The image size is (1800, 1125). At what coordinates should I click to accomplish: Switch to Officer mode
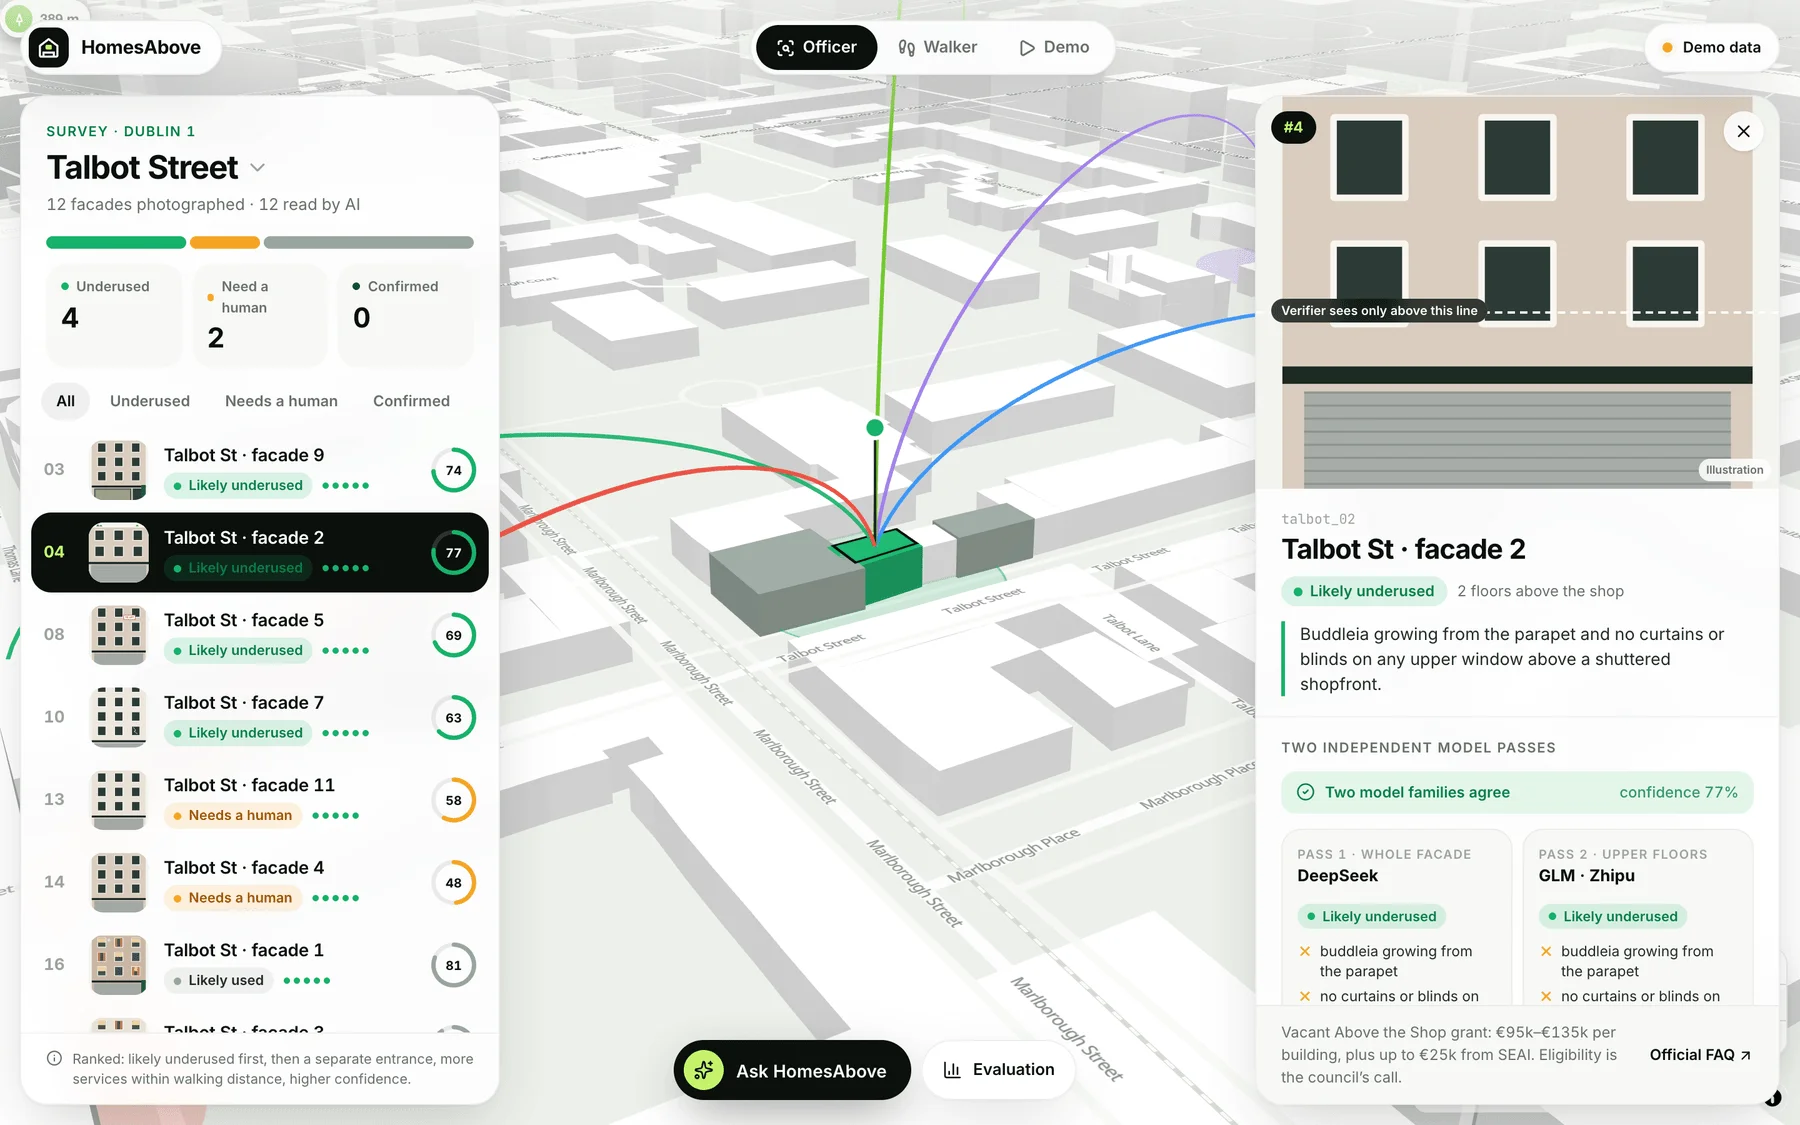point(817,47)
